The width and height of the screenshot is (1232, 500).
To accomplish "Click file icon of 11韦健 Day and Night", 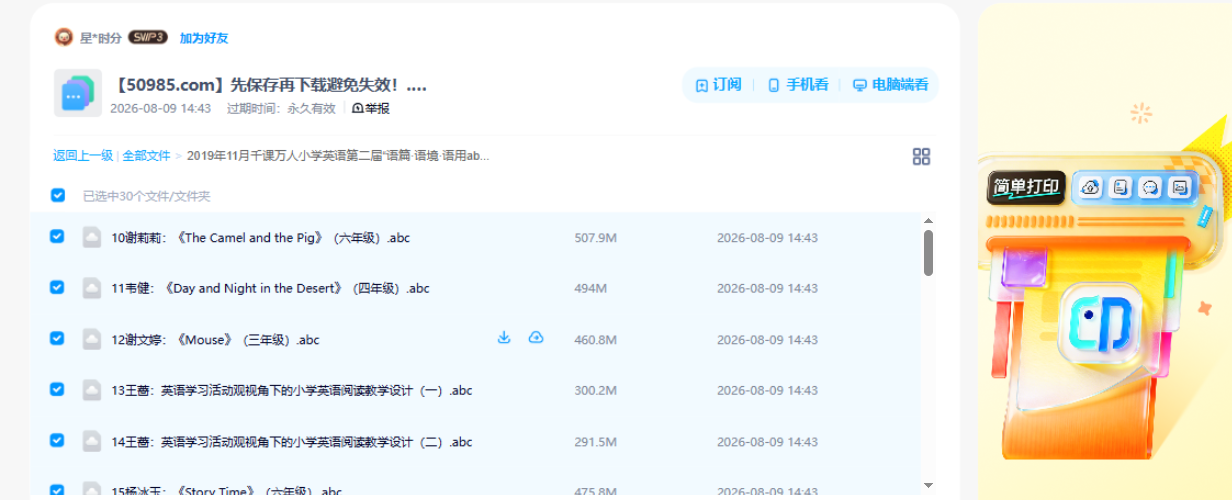I will pyautogui.click(x=92, y=288).
